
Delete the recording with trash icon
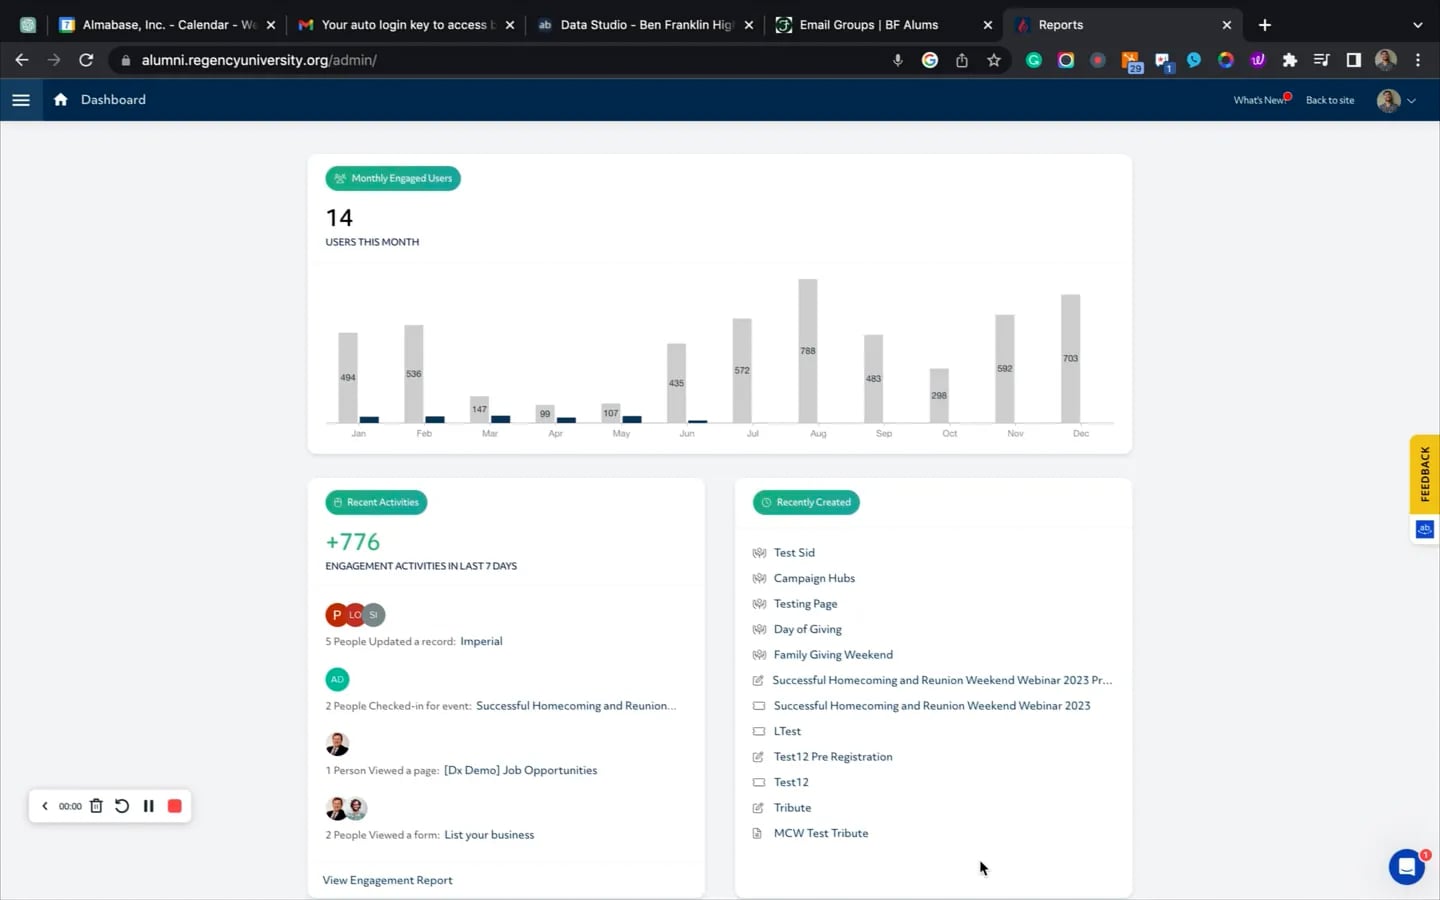tap(96, 806)
